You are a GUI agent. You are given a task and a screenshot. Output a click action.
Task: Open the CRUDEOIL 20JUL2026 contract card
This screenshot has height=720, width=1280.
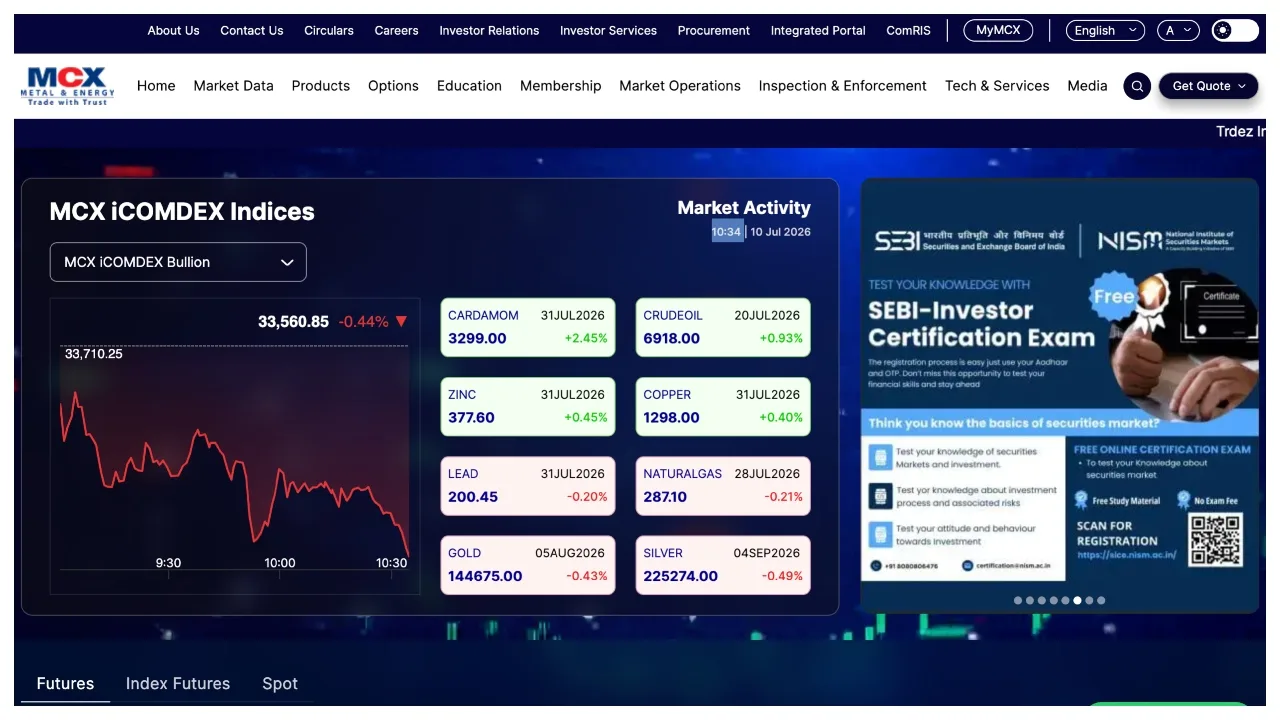[723, 327]
